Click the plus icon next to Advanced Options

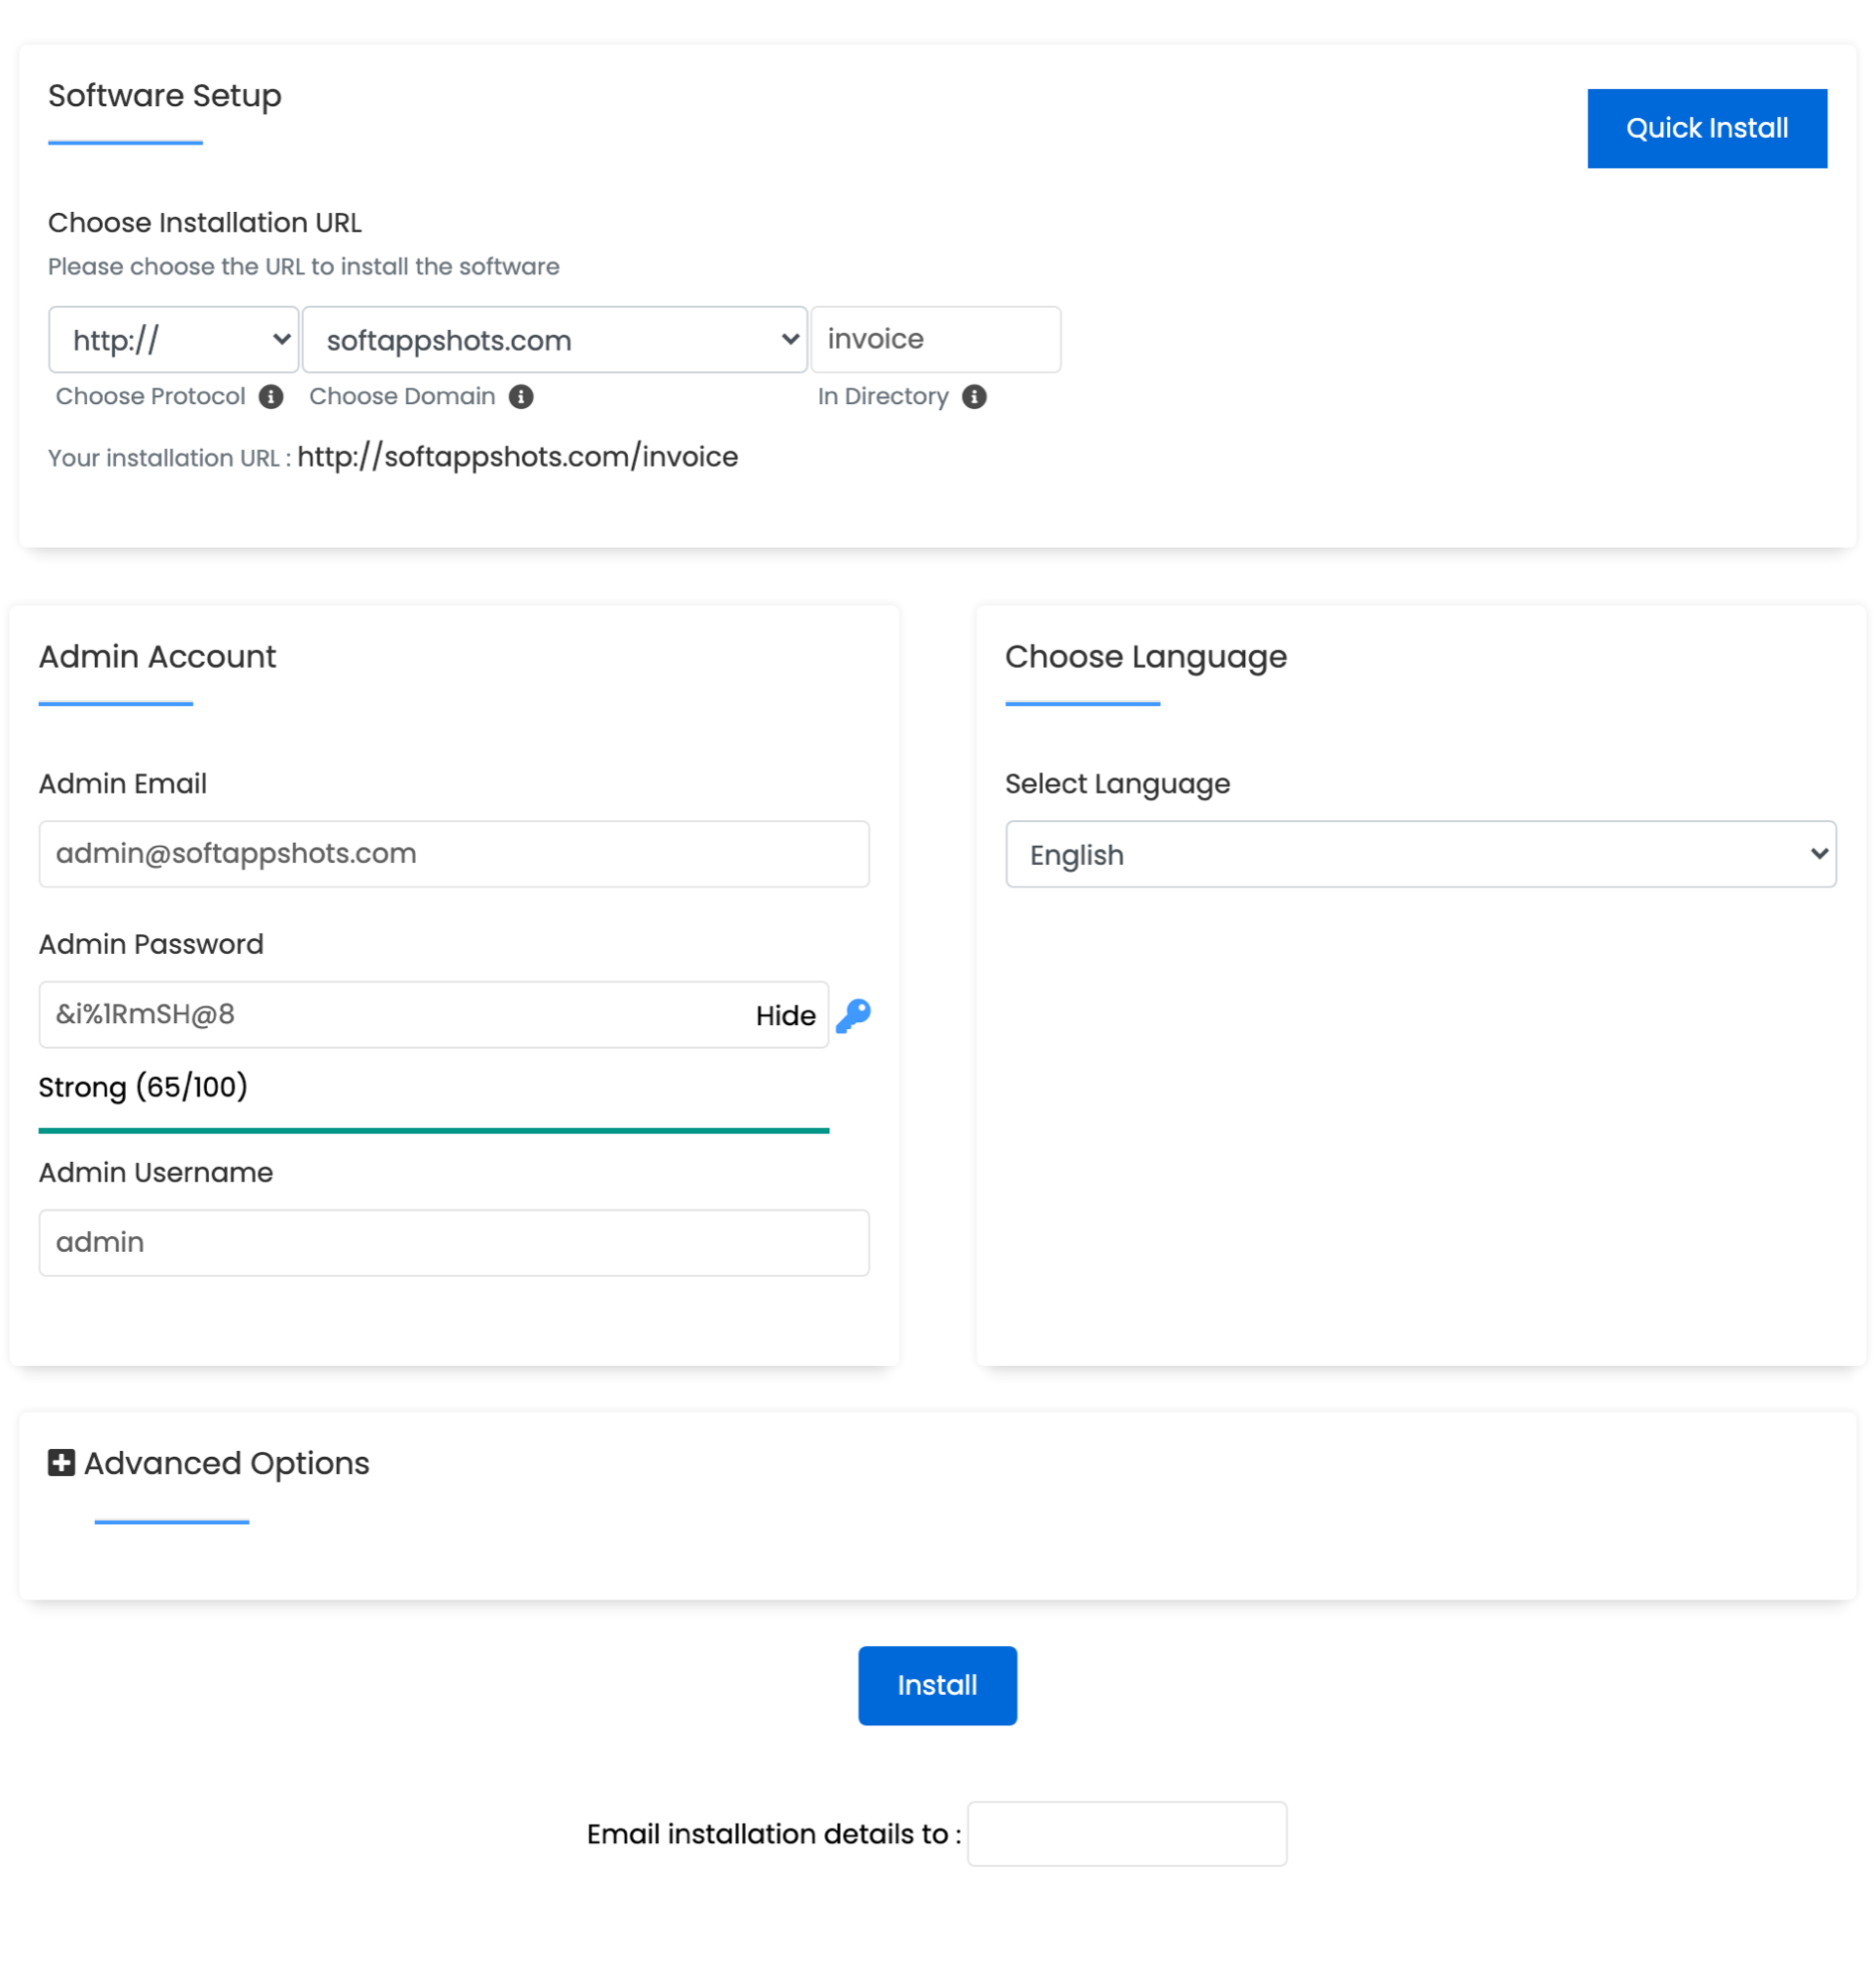tap(60, 1462)
